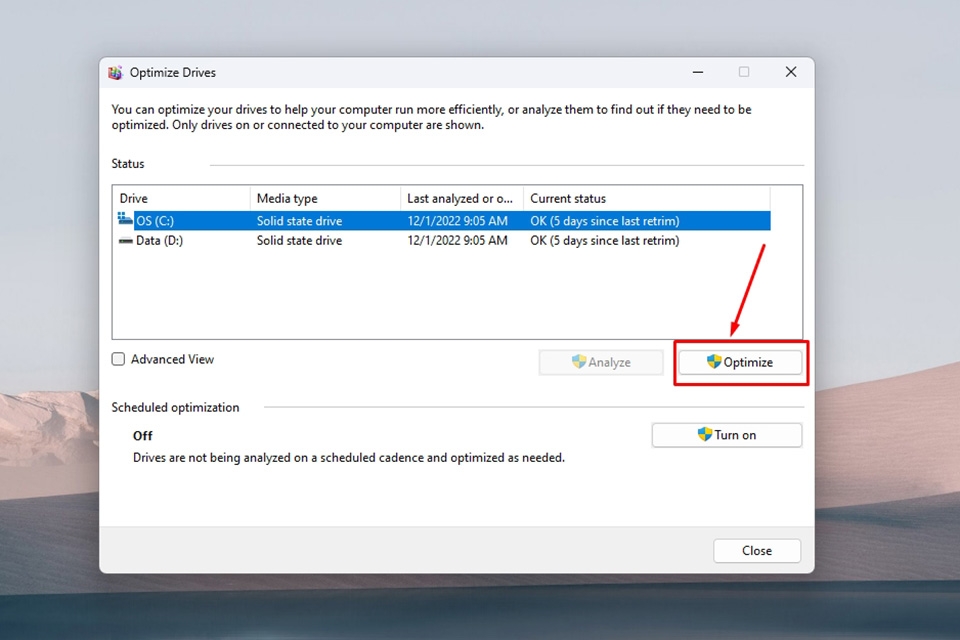Click the OS (C:) drive icon
Viewport: 960px width, 640px height.
pyautogui.click(x=124, y=220)
